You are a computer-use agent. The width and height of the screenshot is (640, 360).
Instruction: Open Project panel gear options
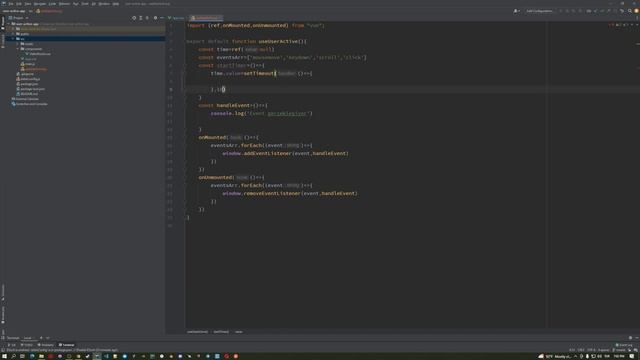[155, 18]
